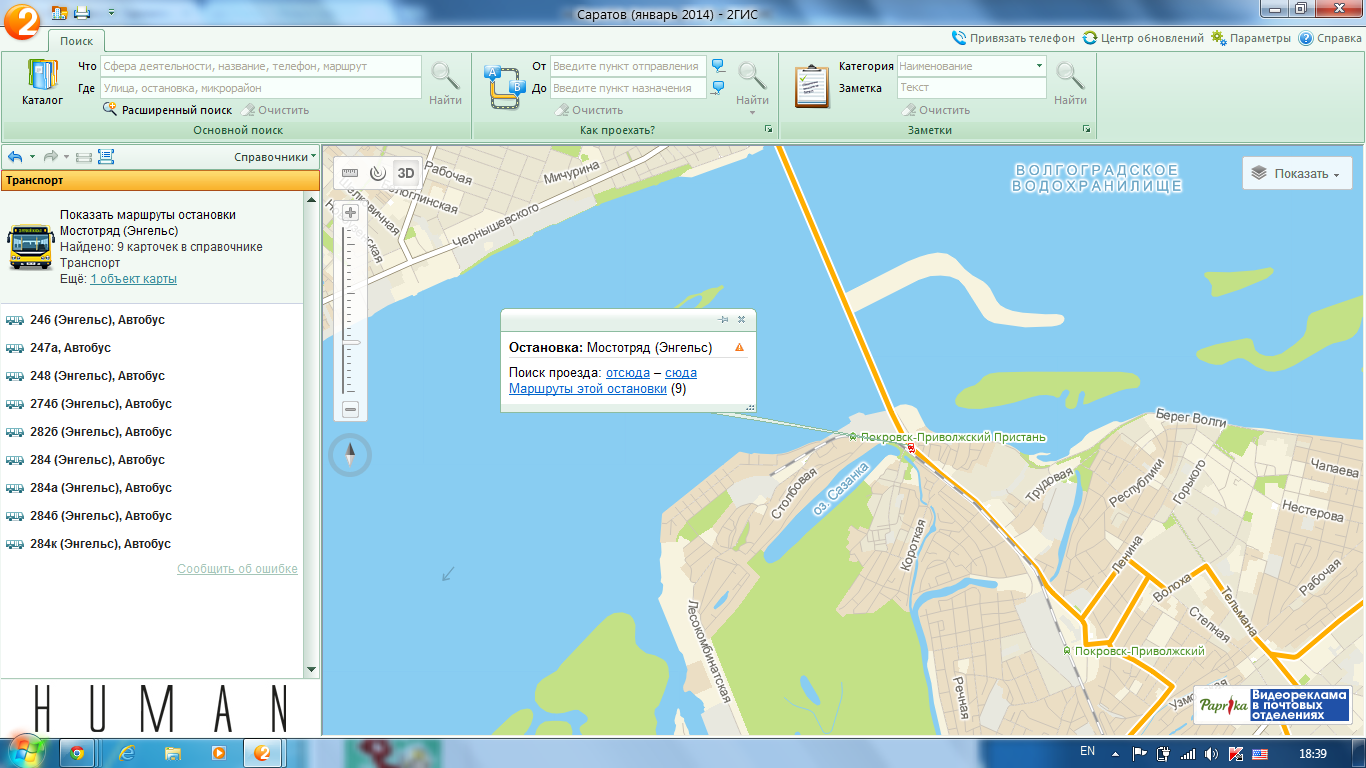The width and height of the screenshot is (1366, 768).
Task: Click scroll down arrow in left panel
Action: click(311, 669)
